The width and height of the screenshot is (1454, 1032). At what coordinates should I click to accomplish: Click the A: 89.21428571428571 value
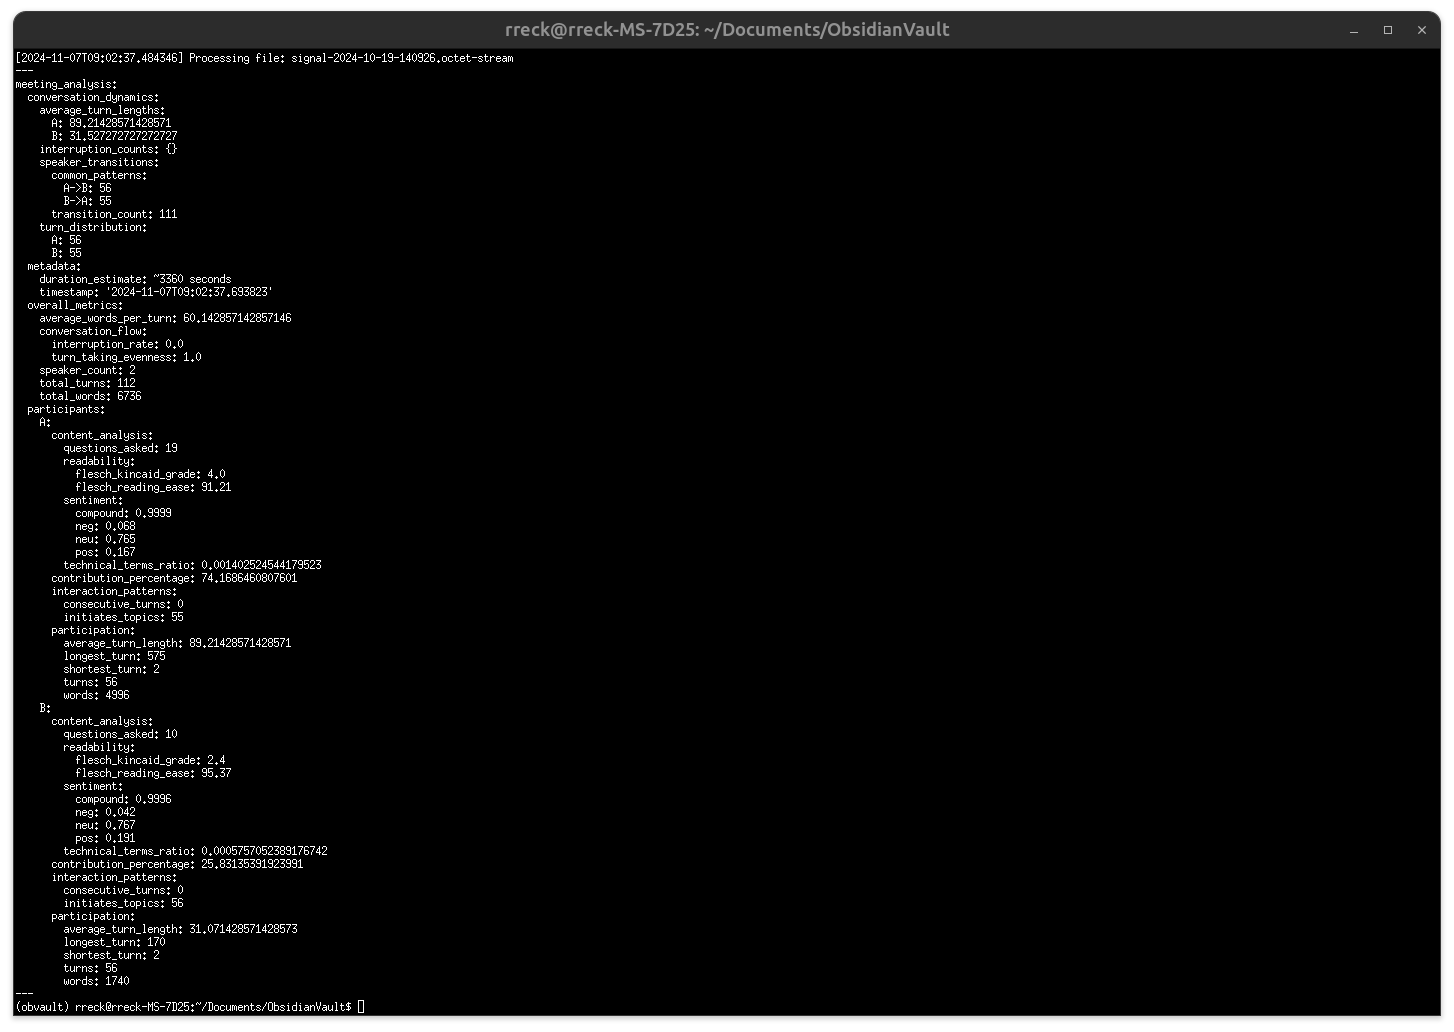(111, 123)
